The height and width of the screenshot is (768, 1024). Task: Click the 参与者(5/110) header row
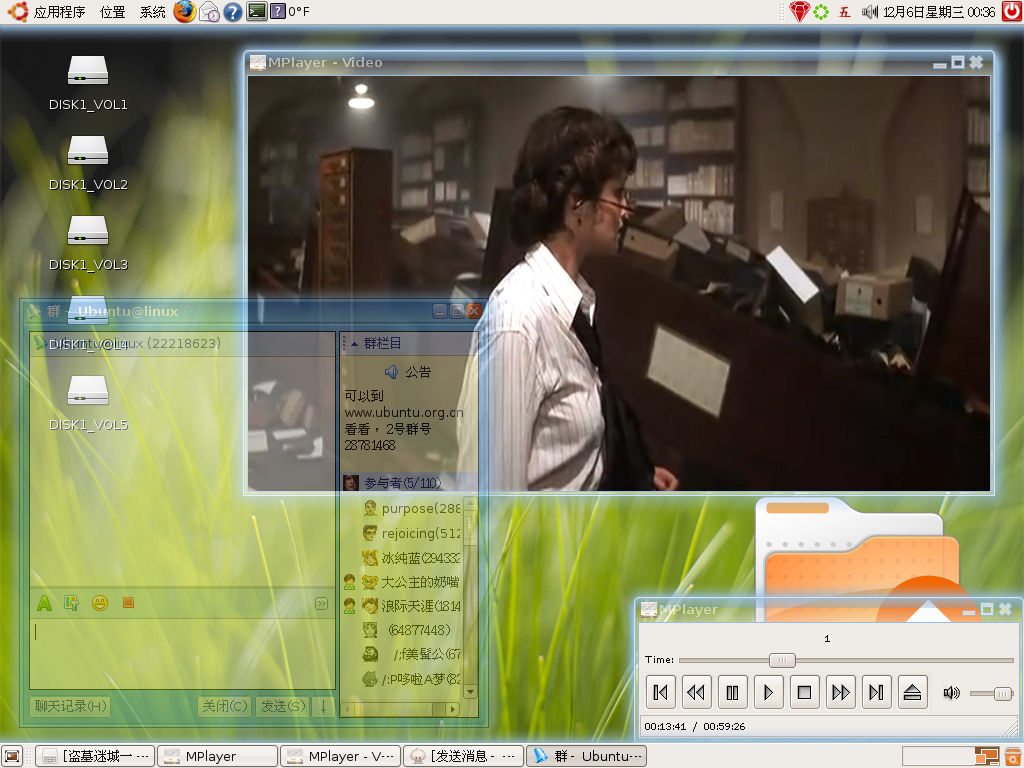click(409, 483)
